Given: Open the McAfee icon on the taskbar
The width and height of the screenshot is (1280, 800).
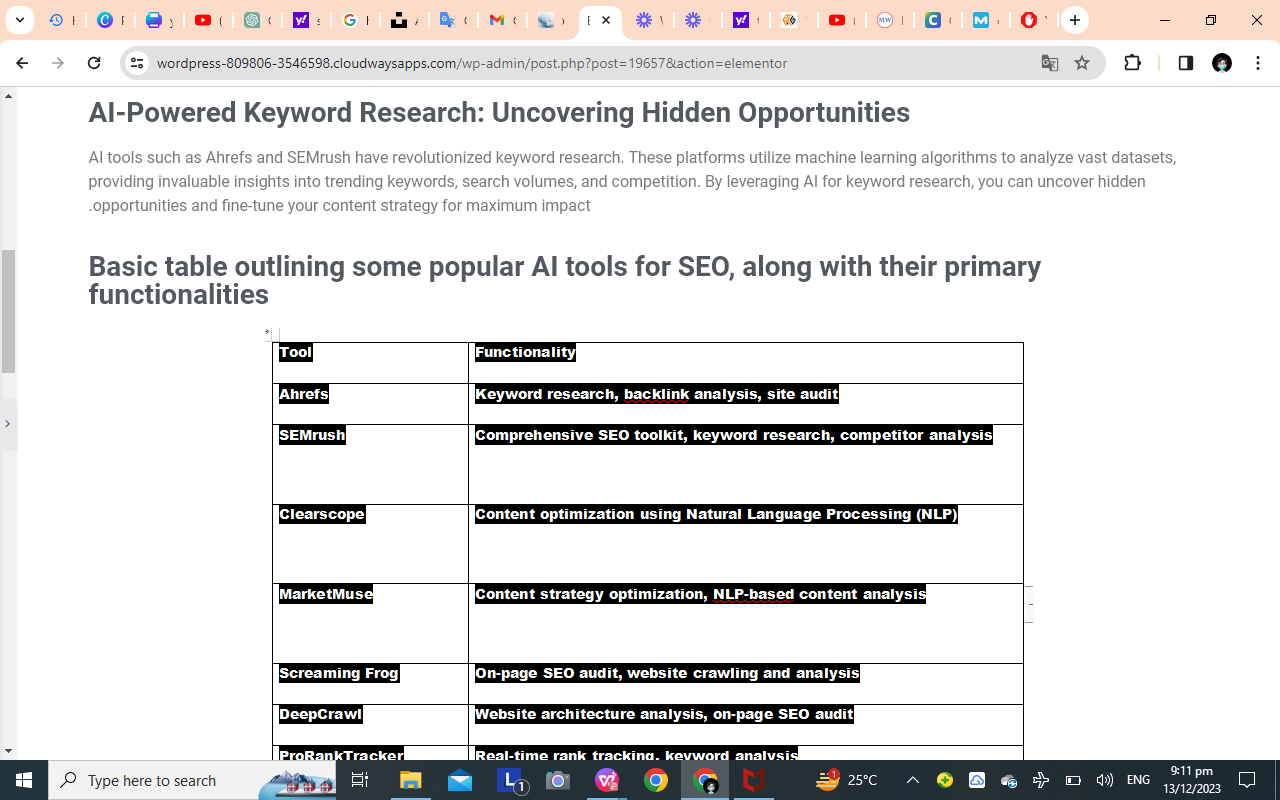Looking at the screenshot, I should [754, 780].
